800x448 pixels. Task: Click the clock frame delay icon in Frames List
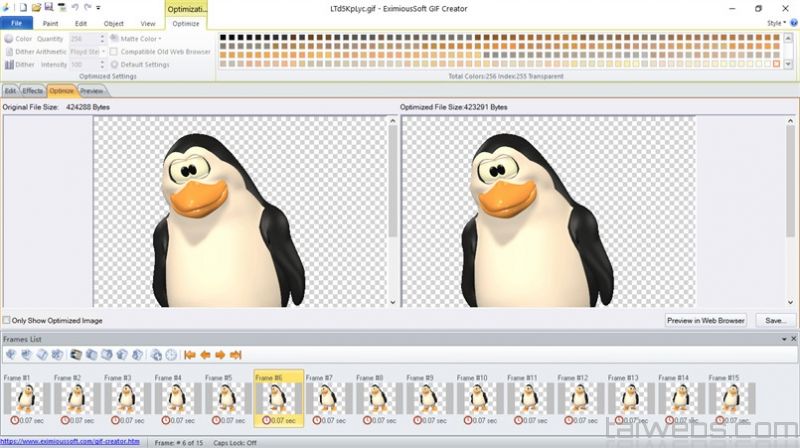click(171, 354)
